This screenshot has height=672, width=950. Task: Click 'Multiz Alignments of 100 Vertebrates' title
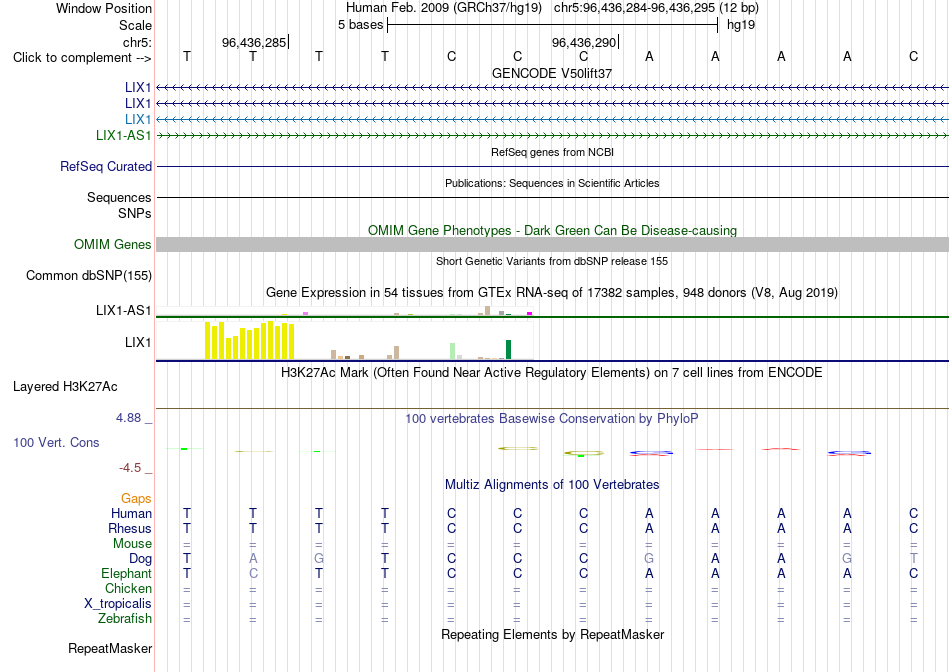tap(552, 484)
